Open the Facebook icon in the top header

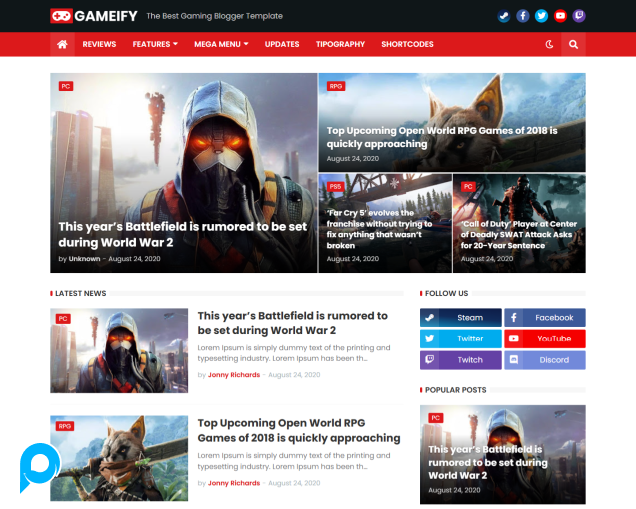point(522,16)
